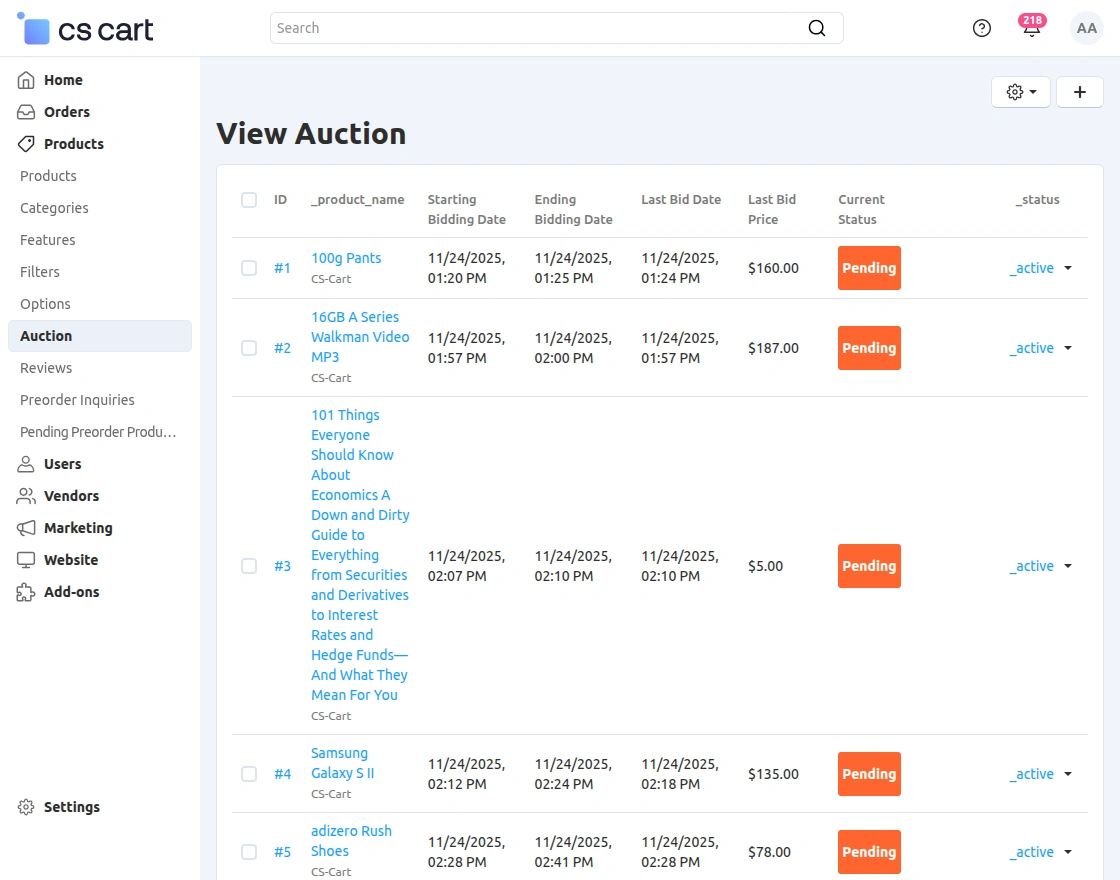This screenshot has height=880, width=1120.
Task: Tick the checkbox for auction #1 100g Pants
Action: click(249, 268)
